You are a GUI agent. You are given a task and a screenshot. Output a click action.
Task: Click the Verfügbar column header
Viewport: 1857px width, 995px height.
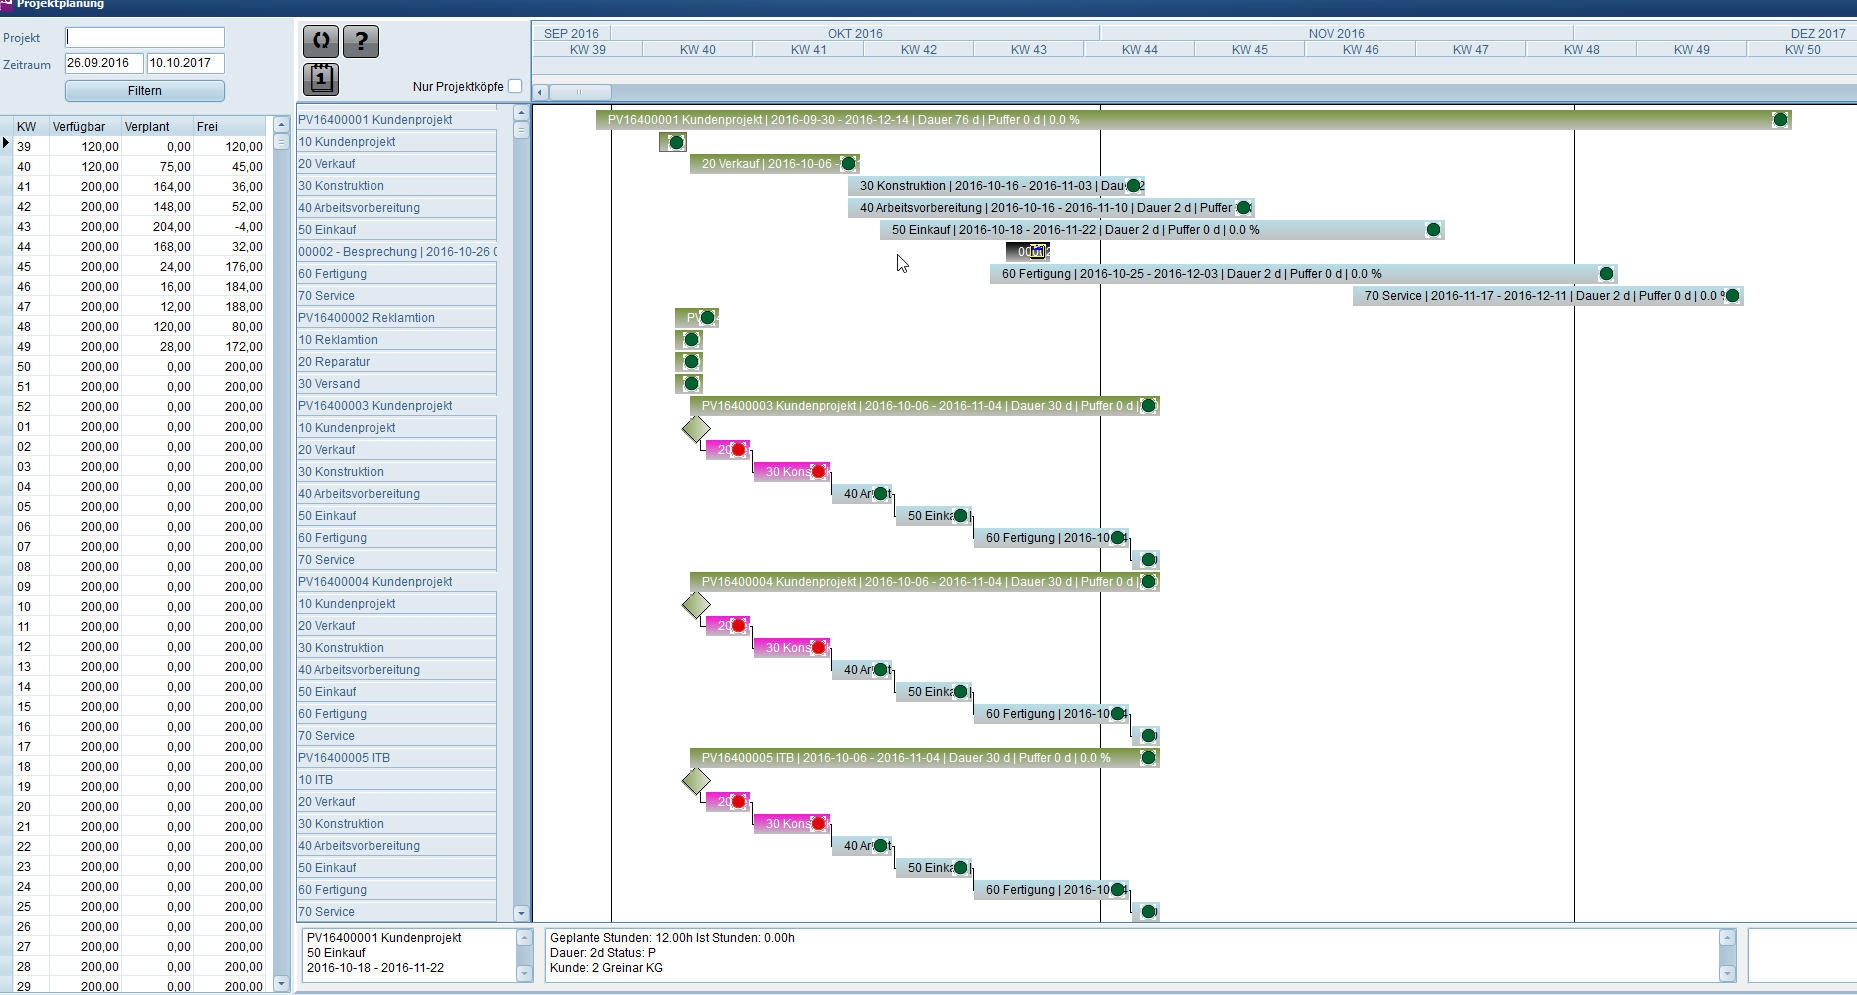tap(79, 127)
